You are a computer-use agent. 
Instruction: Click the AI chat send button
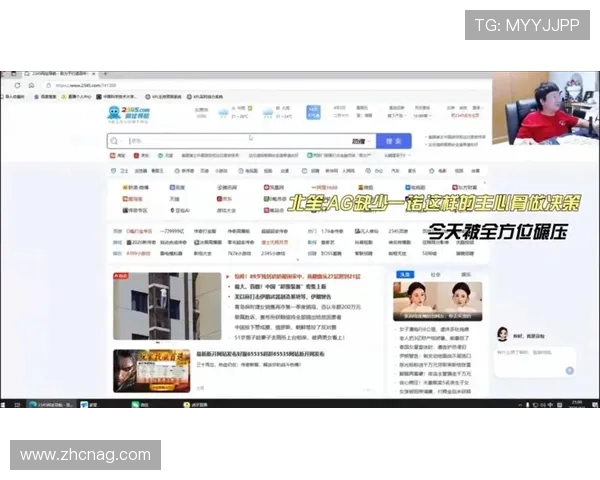tap(569, 370)
